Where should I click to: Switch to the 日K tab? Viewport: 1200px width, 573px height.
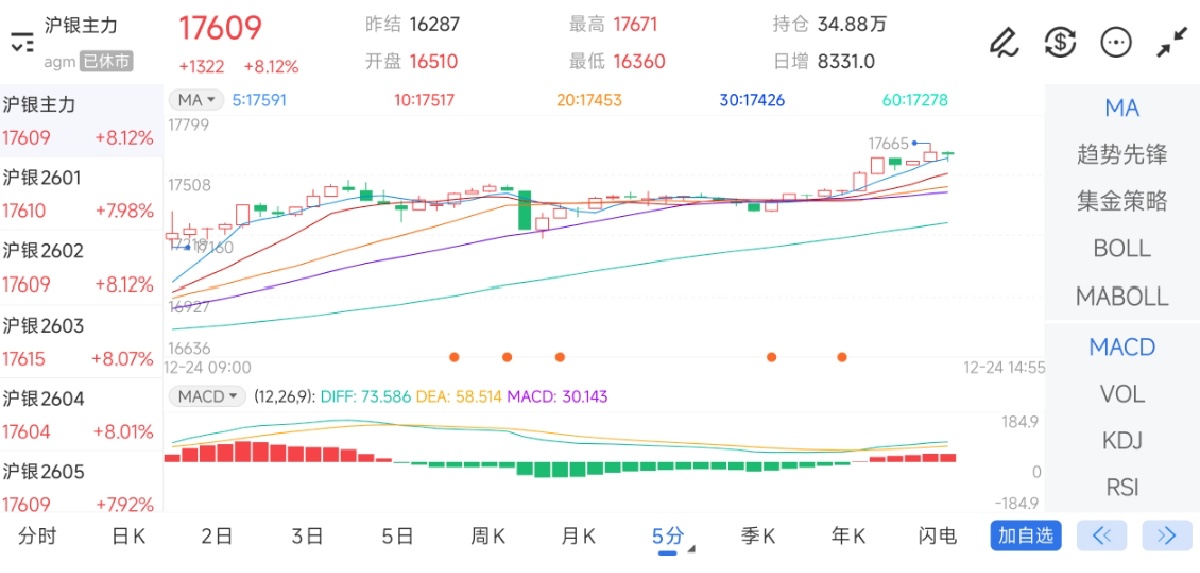[x=128, y=536]
